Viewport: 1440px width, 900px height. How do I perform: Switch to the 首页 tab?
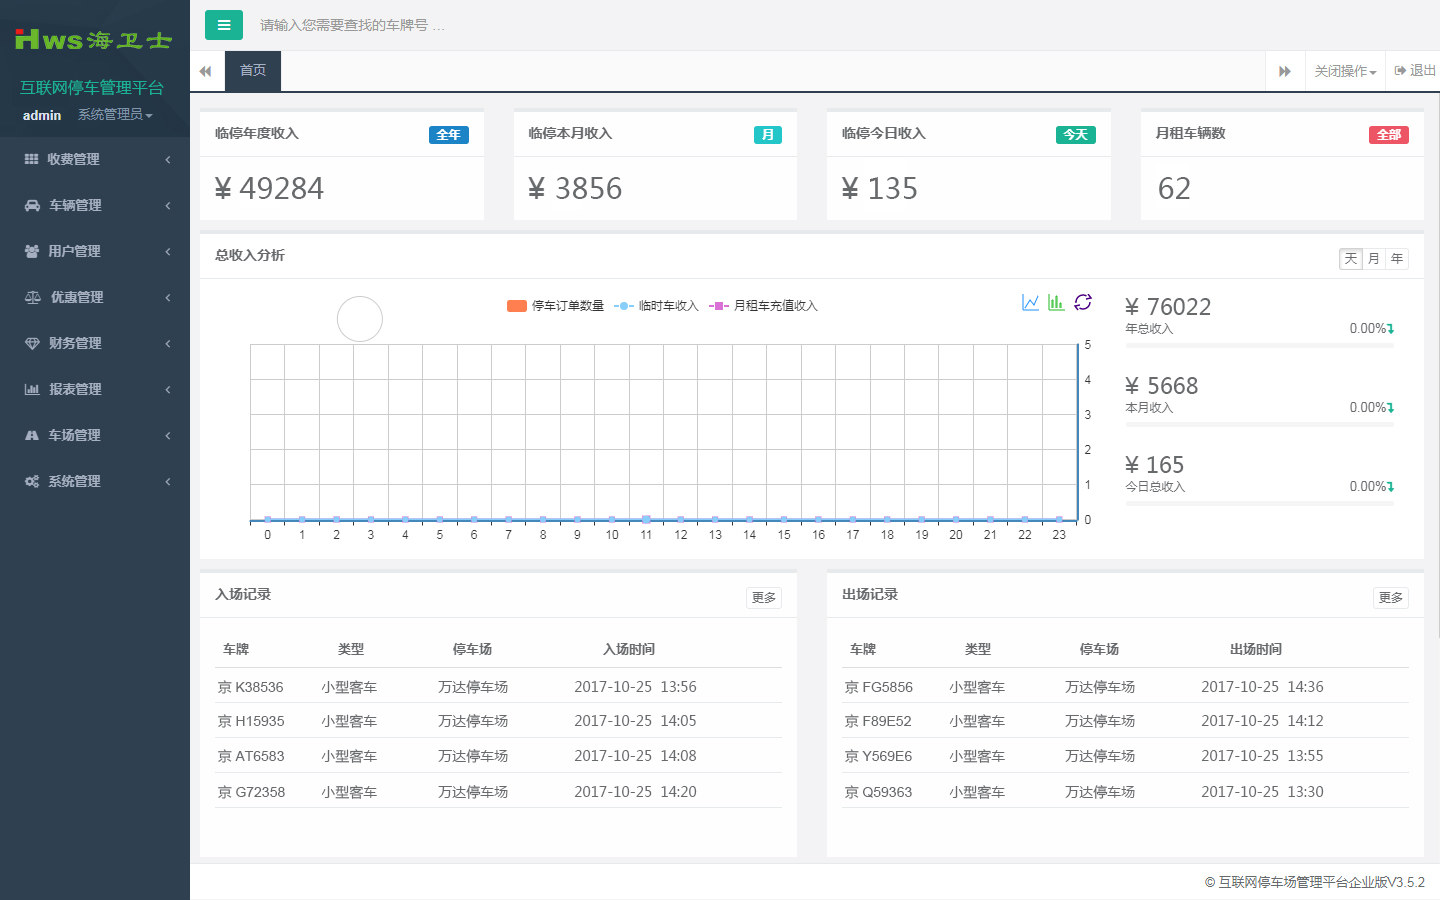tap(253, 71)
